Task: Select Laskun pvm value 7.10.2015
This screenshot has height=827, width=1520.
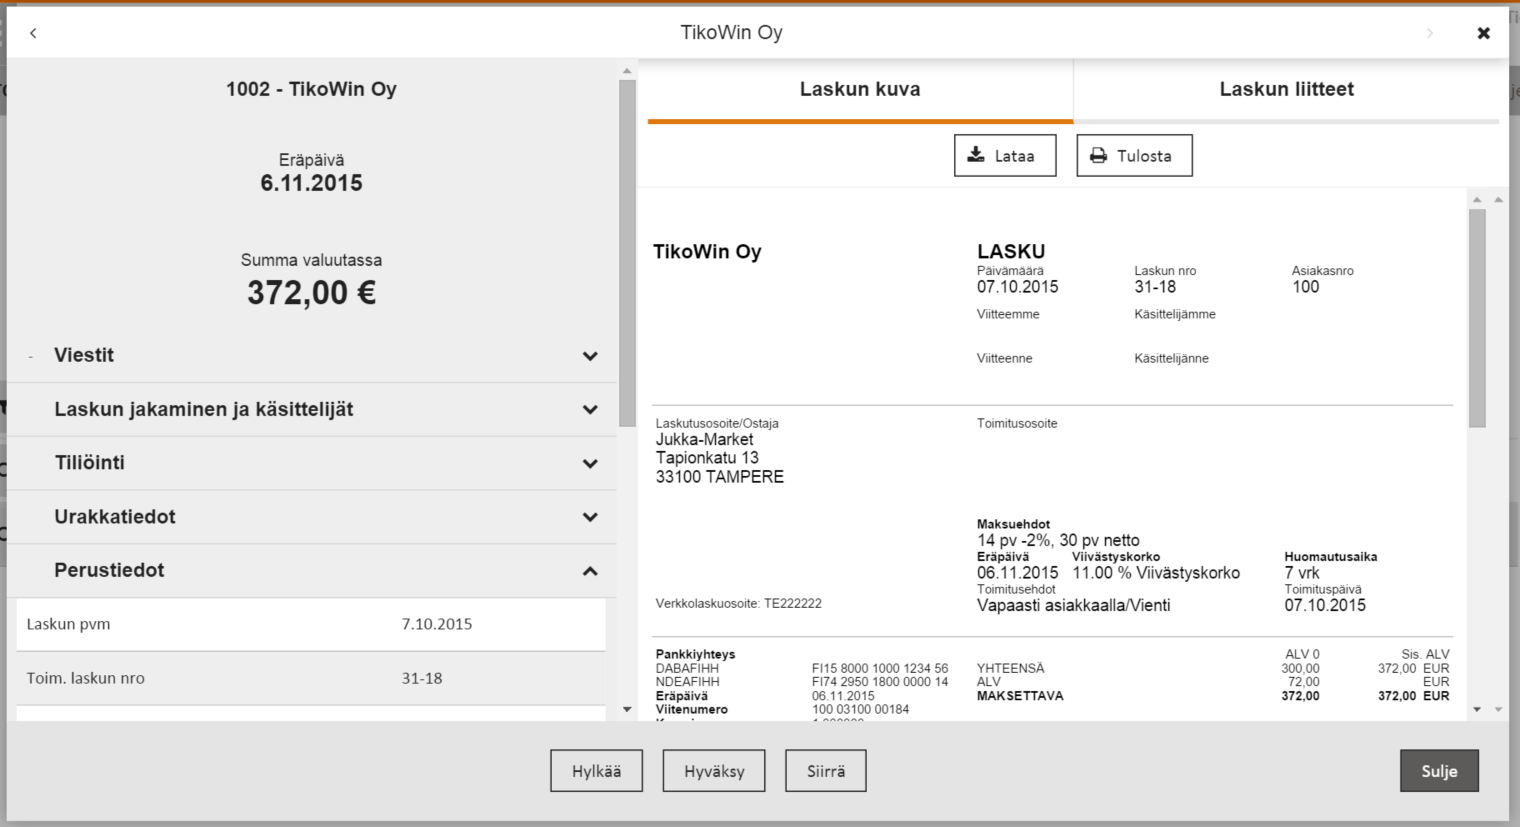Action: click(437, 624)
